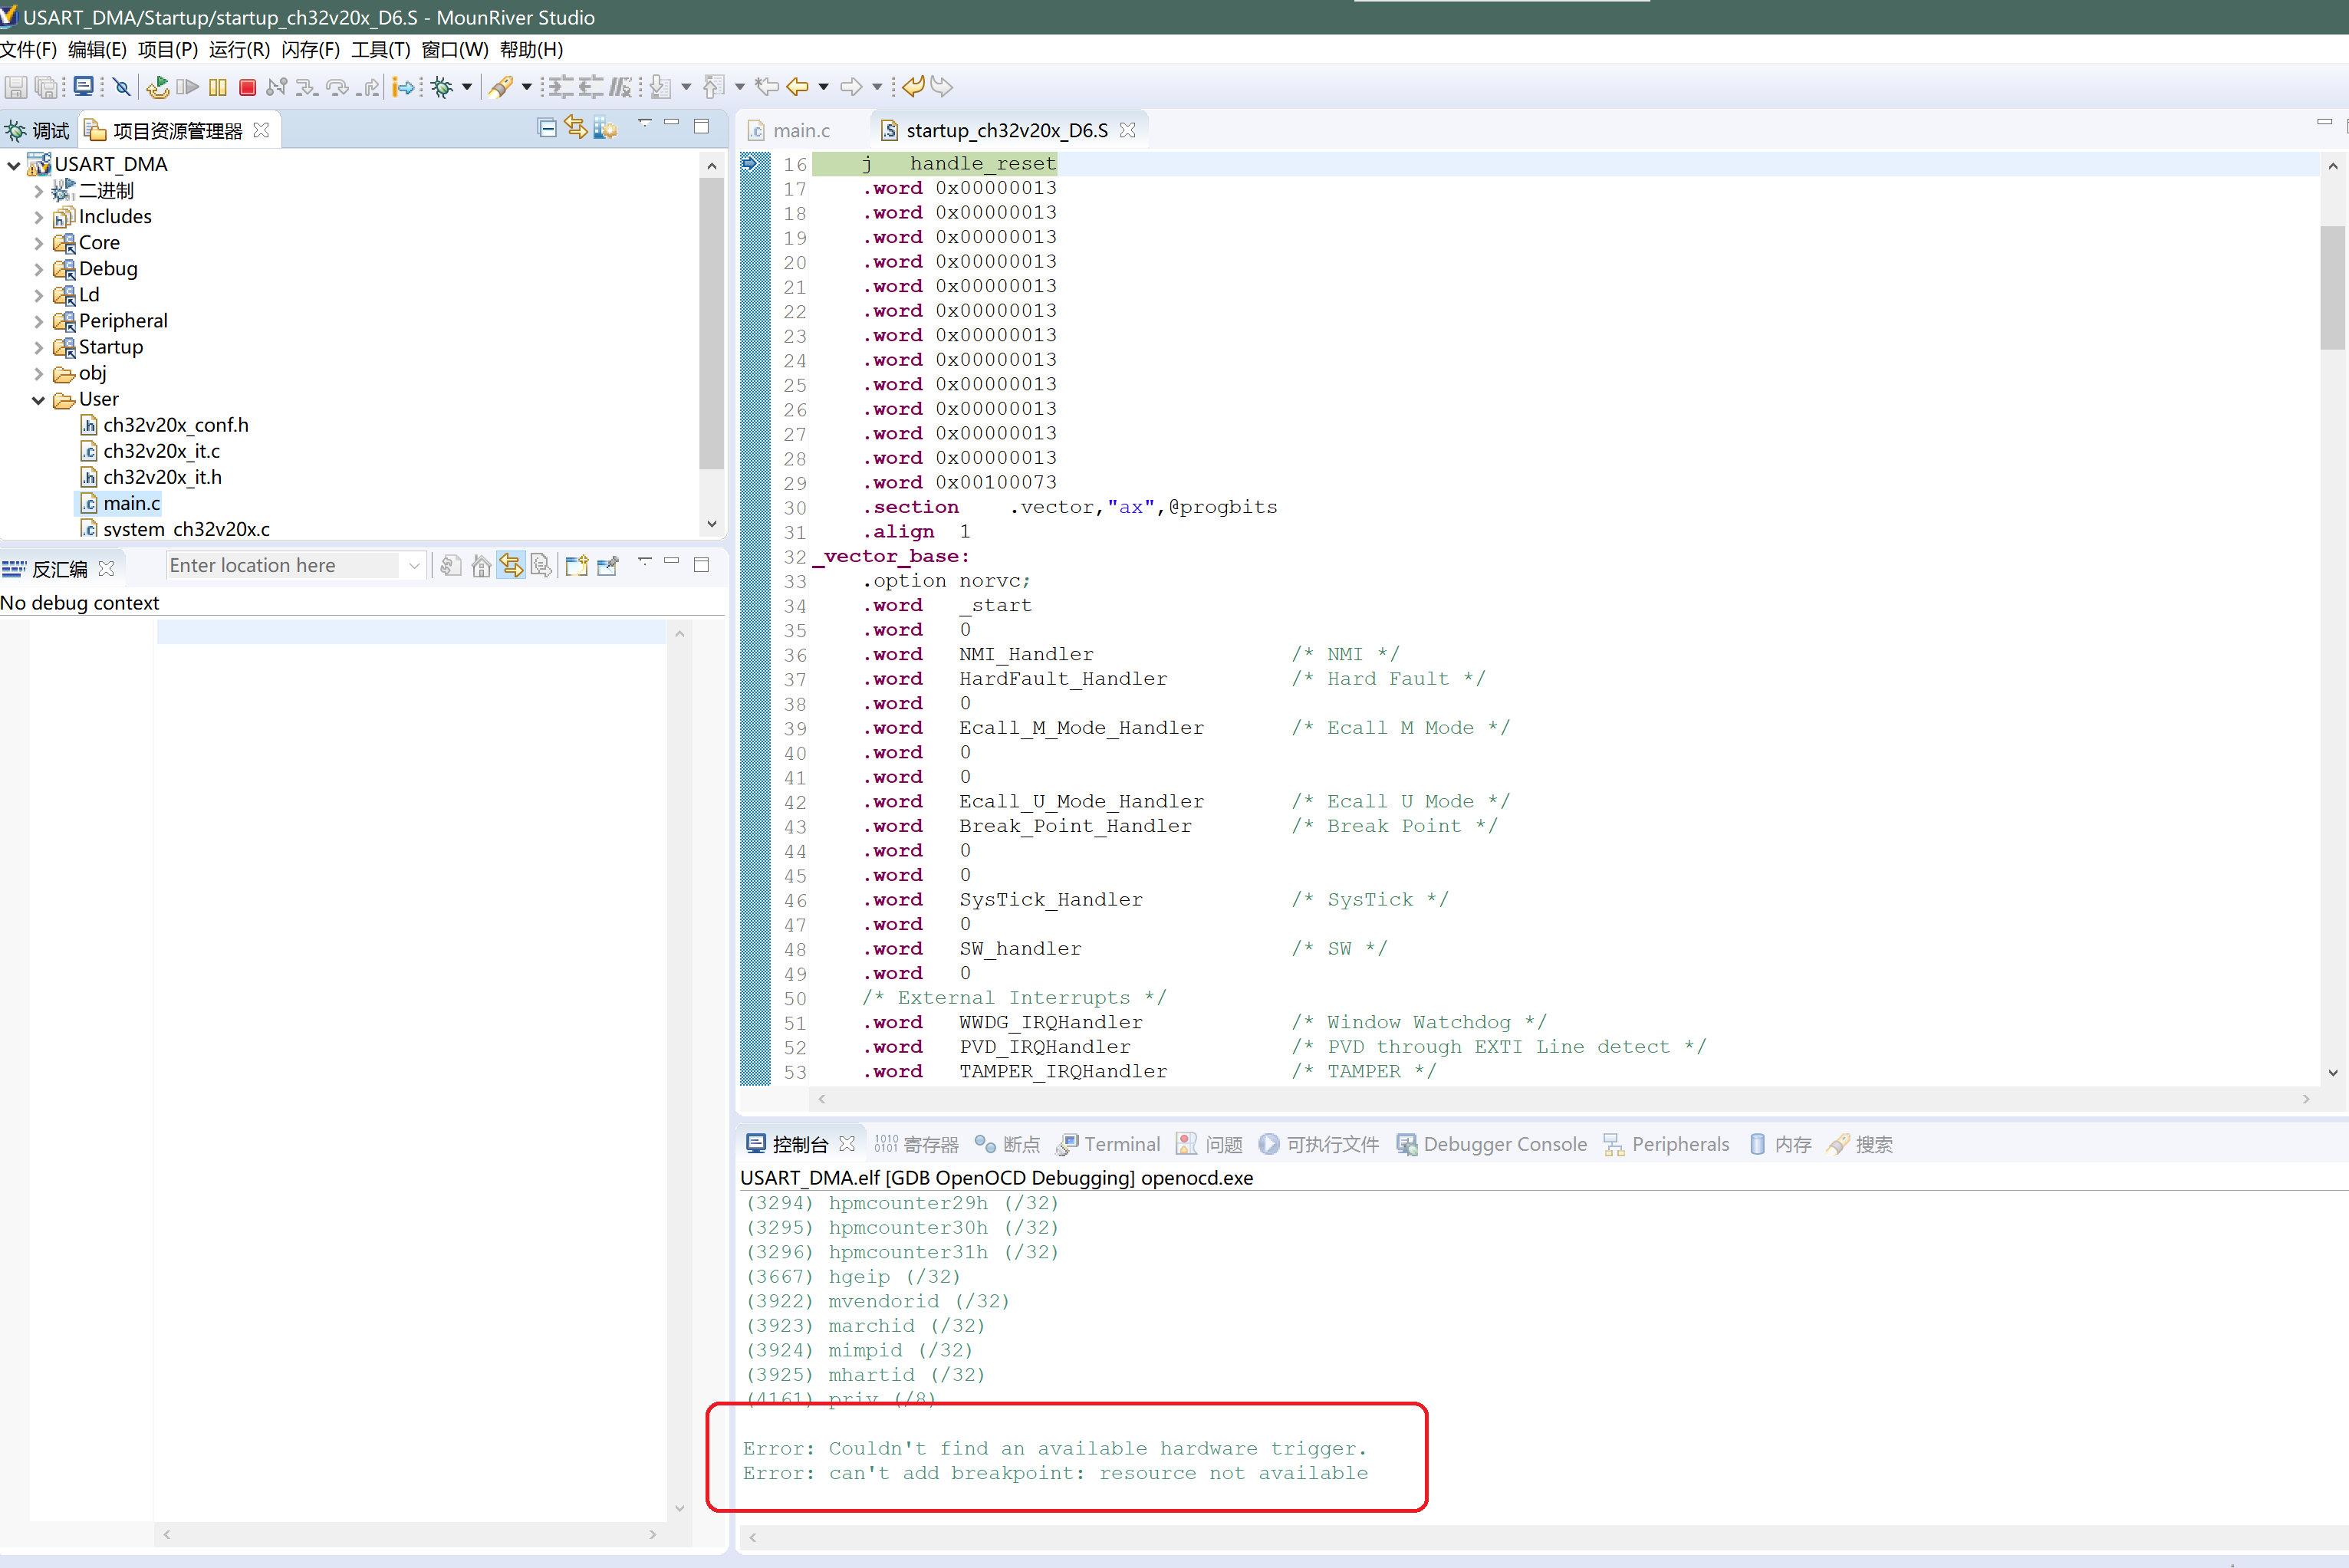2349x1568 pixels.
Task: Switch to startup_ch32v20x_D6.S tab
Action: tap(1006, 130)
